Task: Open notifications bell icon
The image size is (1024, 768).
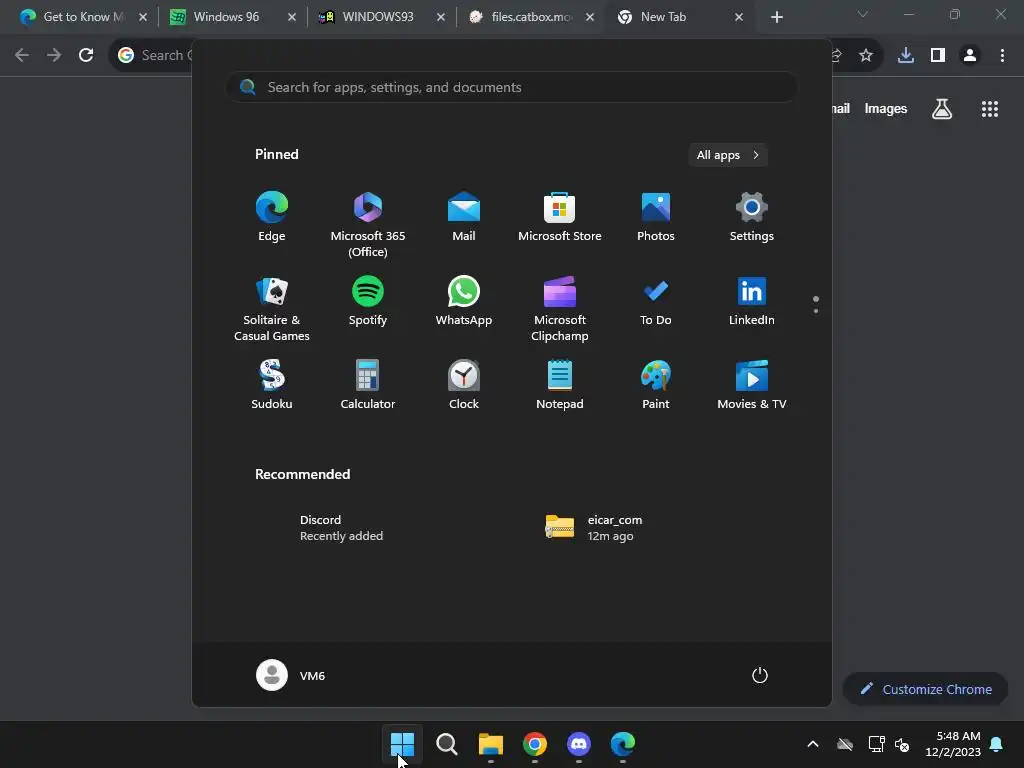Action: click(997, 744)
